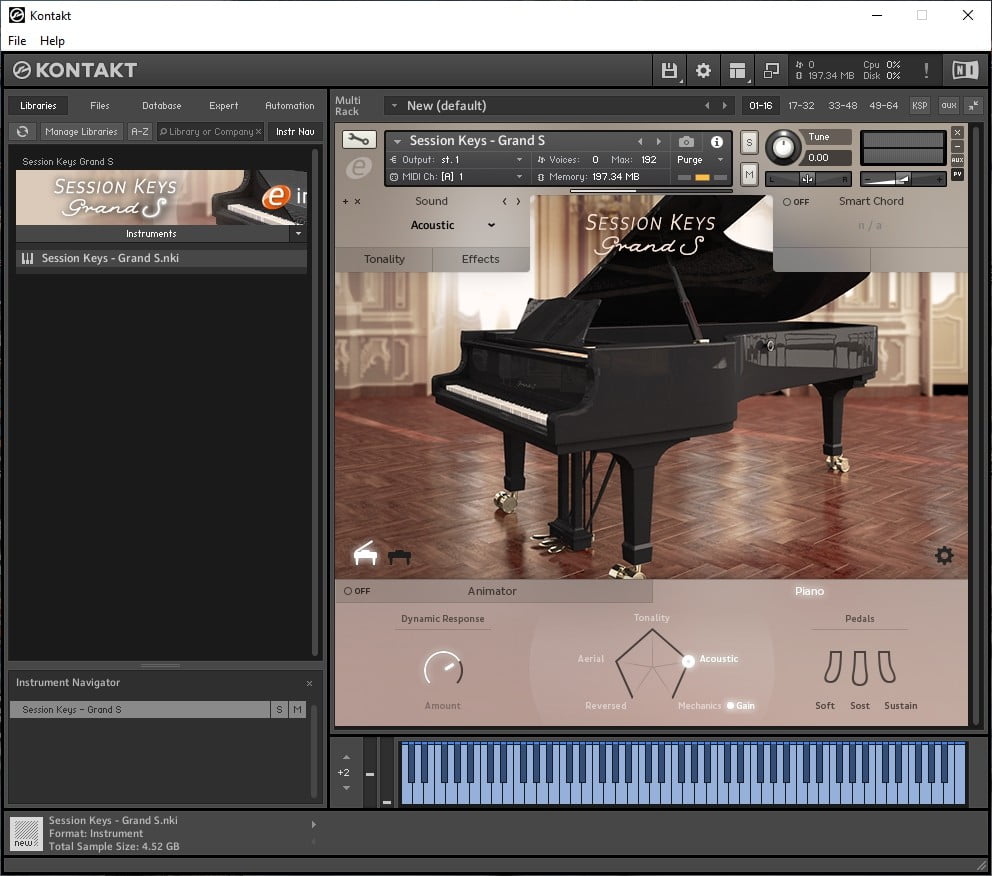This screenshot has height=876, width=992.
Task: Toggle Smart Chord OFF switch
Action: (x=796, y=202)
